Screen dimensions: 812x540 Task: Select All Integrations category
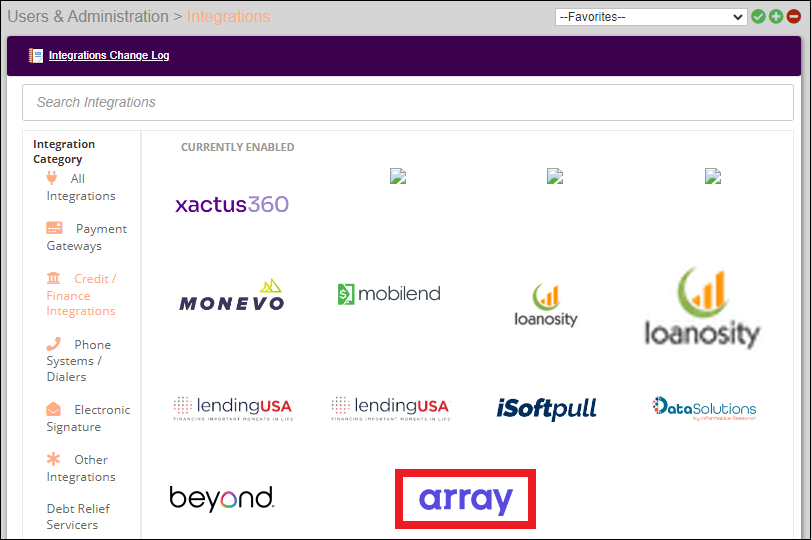coord(81,187)
